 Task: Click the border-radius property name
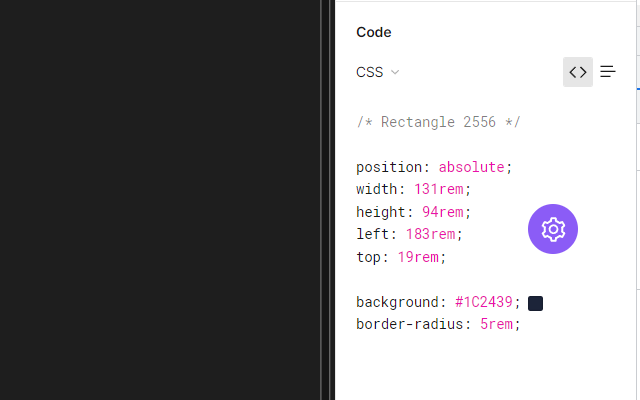tap(409, 324)
